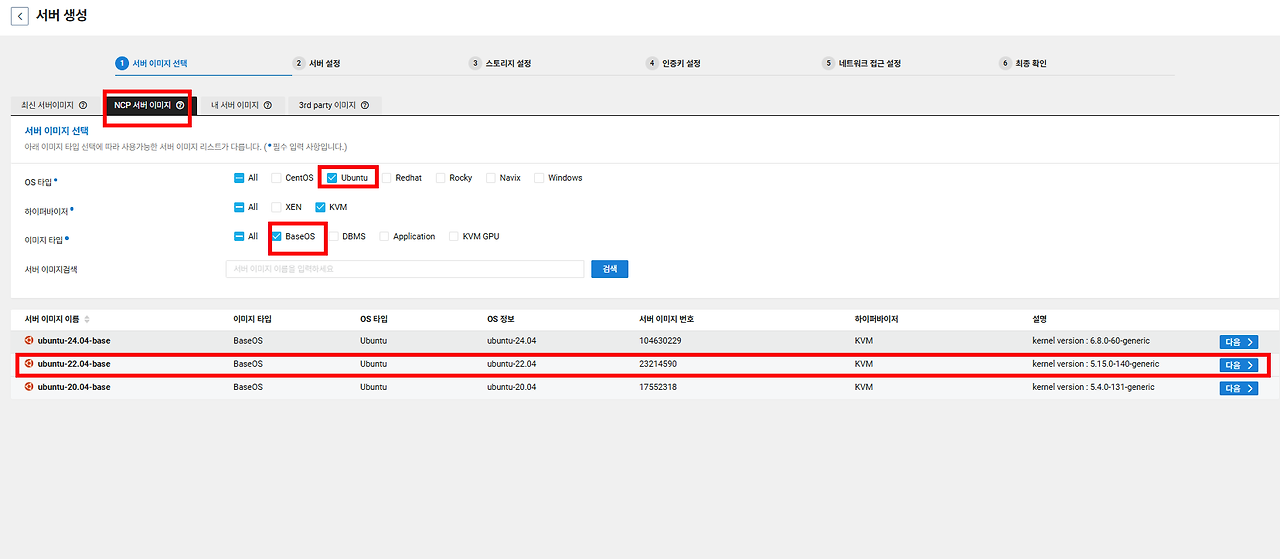Check the Redhat OS type
This screenshot has height=559, width=1280.
pos(386,178)
